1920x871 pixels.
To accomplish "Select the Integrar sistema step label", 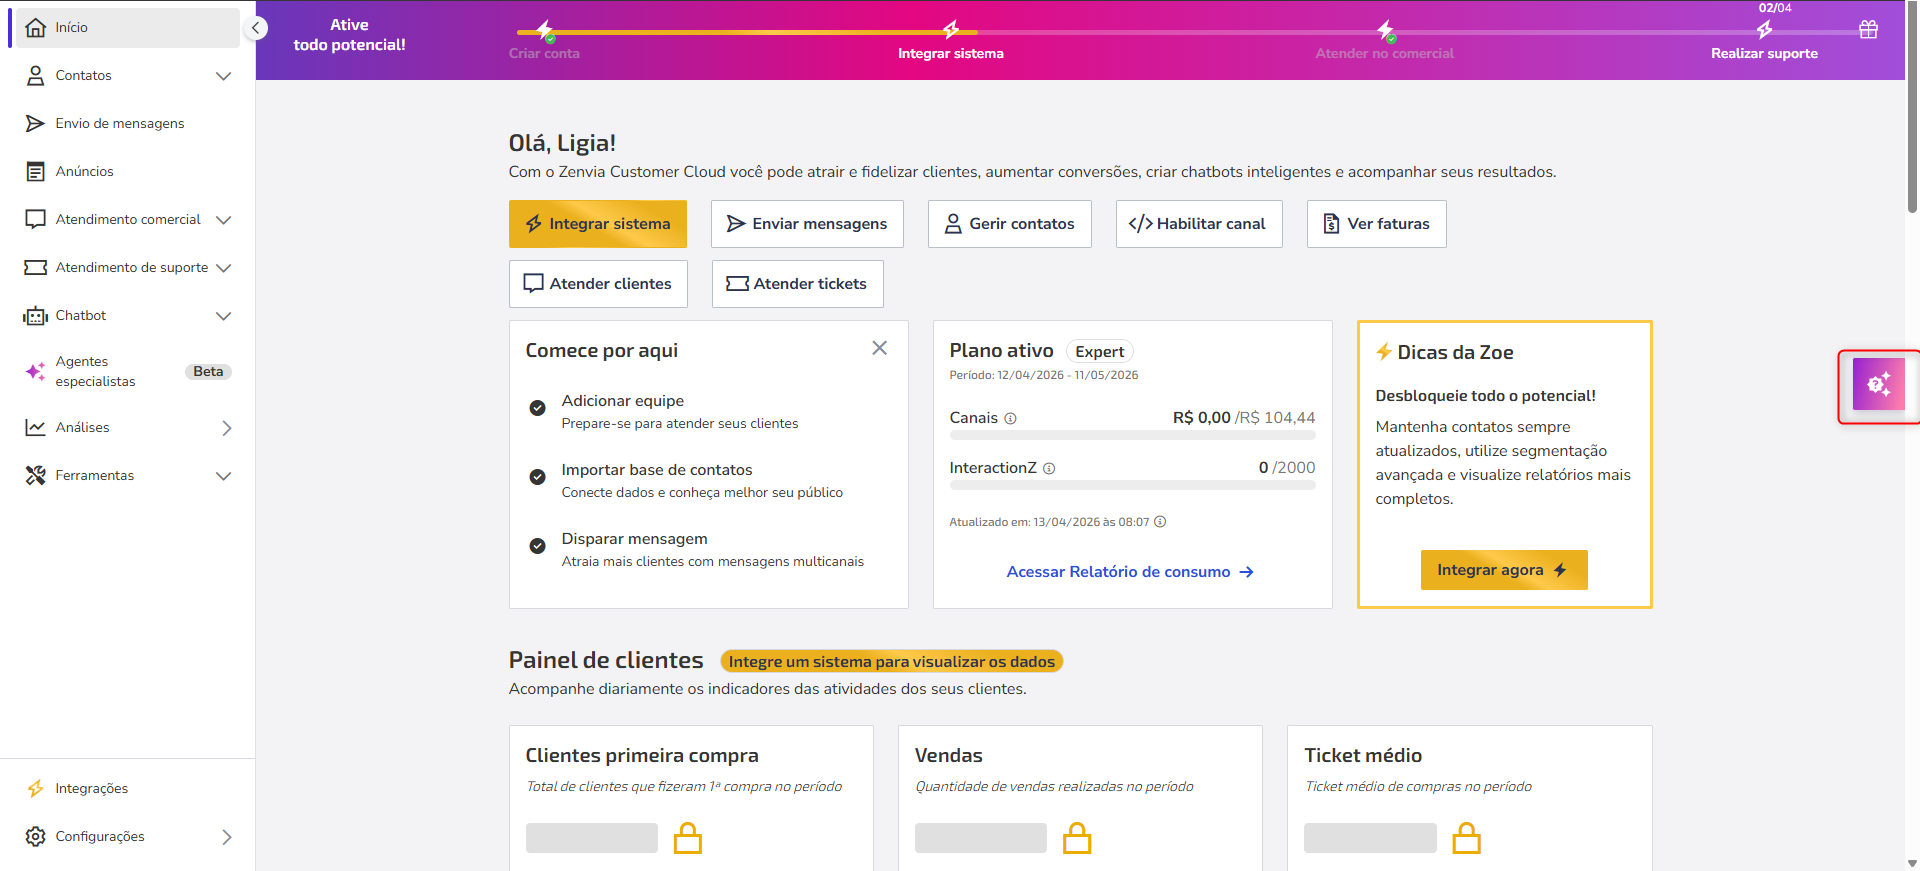I will pos(950,54).
